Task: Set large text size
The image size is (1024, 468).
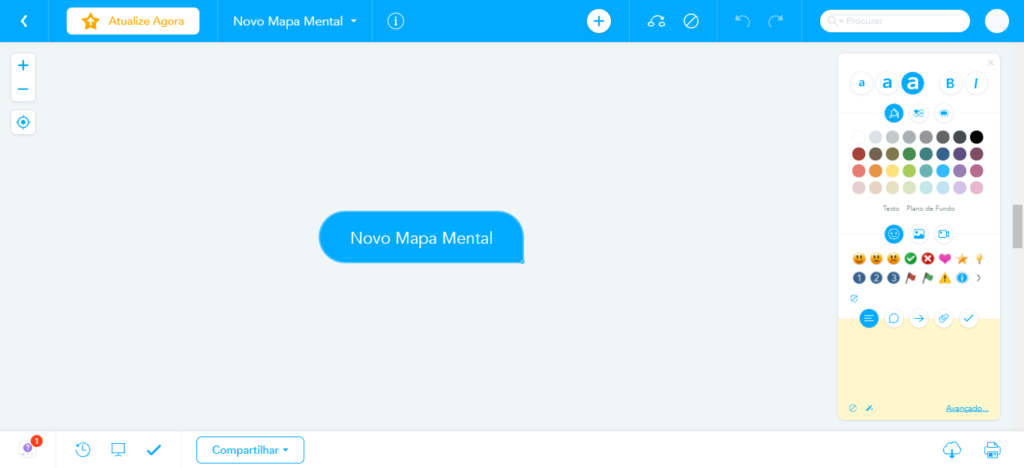Action: [x=913, y=84]
